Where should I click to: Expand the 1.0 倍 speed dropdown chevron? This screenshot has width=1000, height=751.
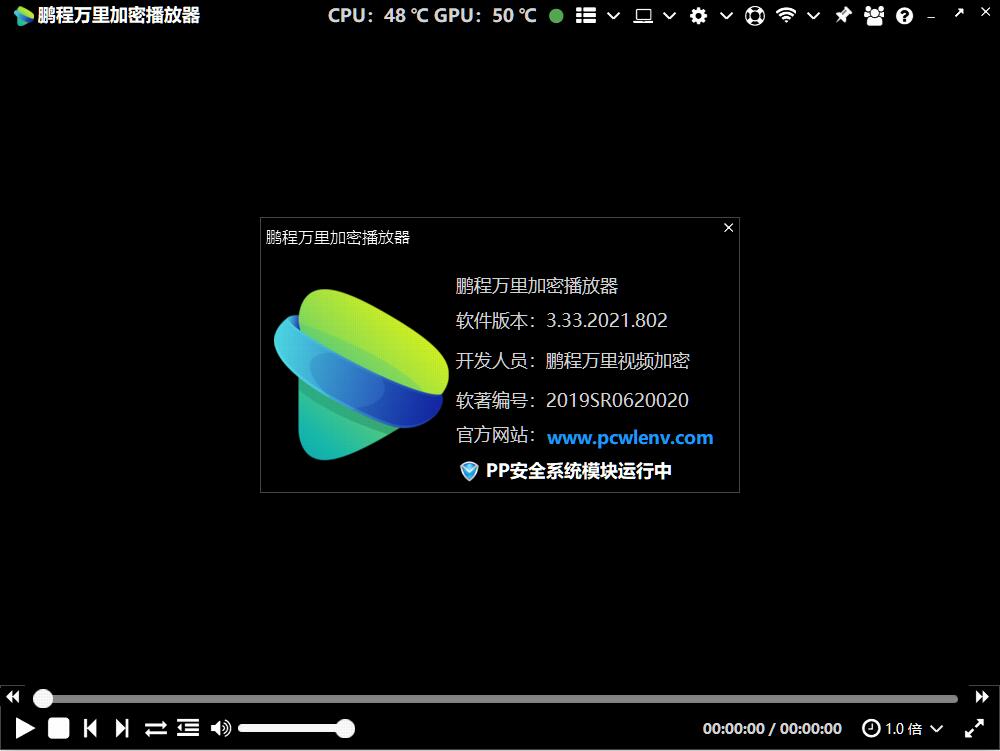point(936,729)
